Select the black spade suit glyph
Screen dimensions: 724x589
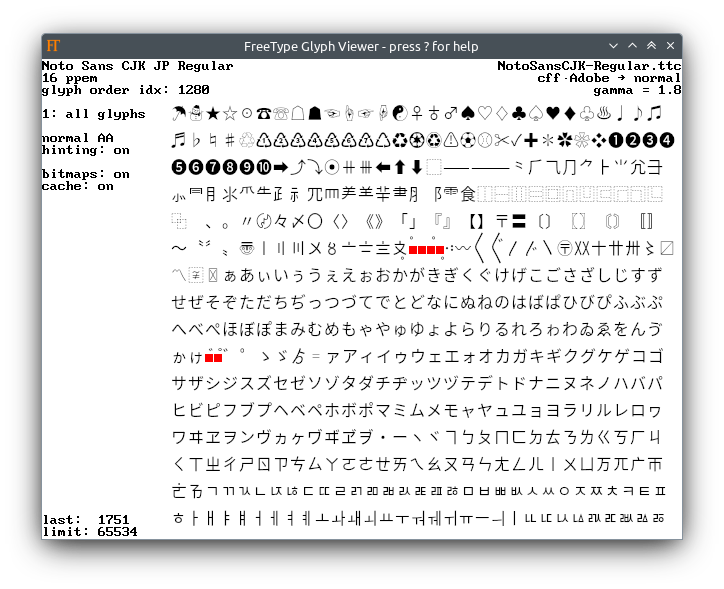pyautogui.click(x=468, y=113)
